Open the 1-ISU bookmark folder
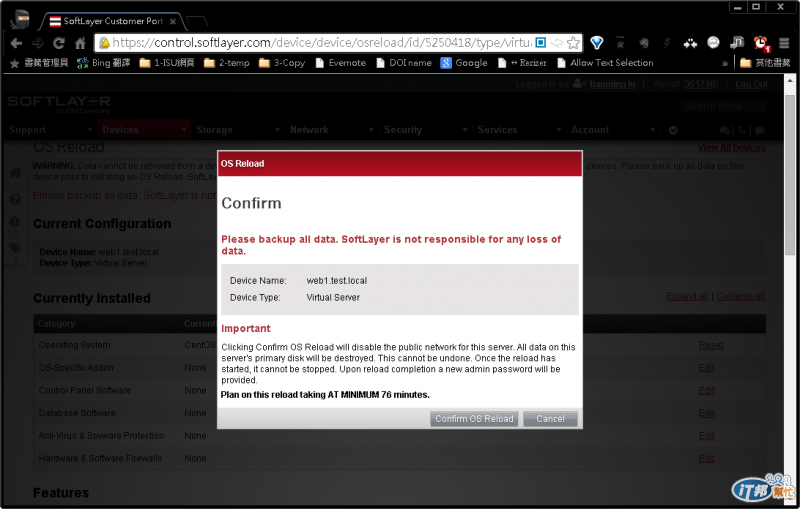Image resolution: width=800 pixels, height=509 pixels. tap(167, 63)
